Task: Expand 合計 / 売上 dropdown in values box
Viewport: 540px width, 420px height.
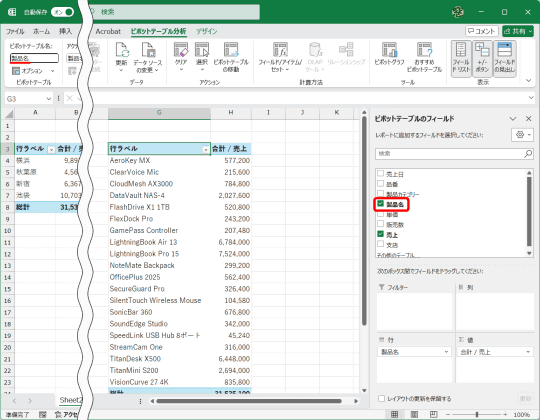Action: tap(528, 352)
